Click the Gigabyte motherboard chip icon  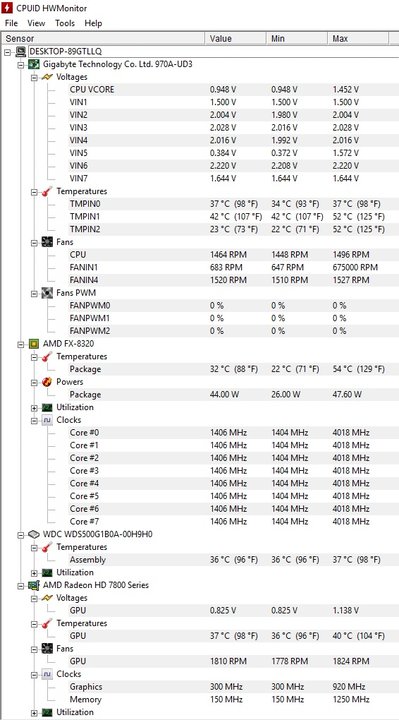[x=34, y=64]
